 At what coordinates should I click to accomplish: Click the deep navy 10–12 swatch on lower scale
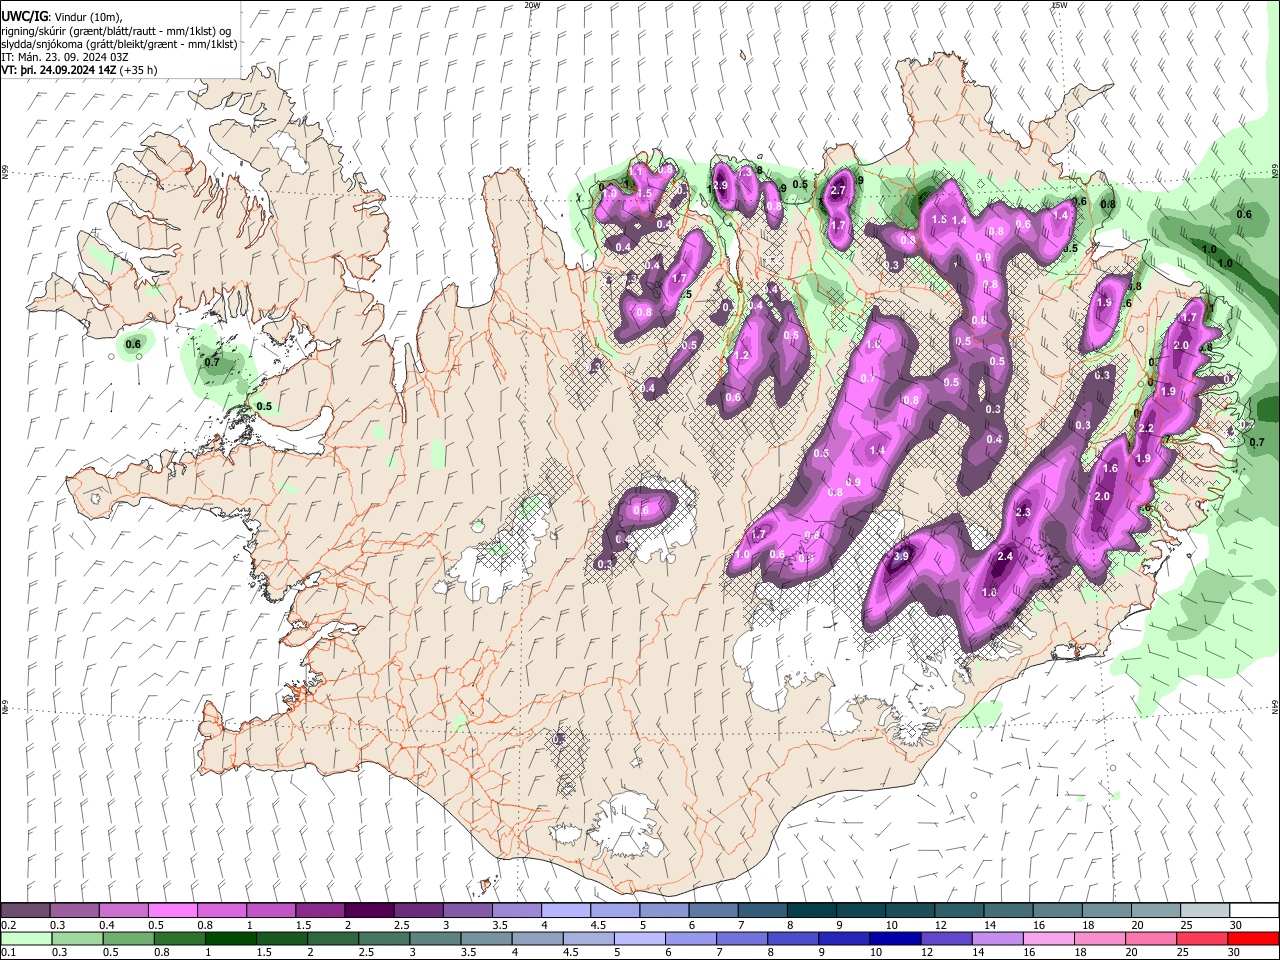pyautogui.click(x=894, y=938)
